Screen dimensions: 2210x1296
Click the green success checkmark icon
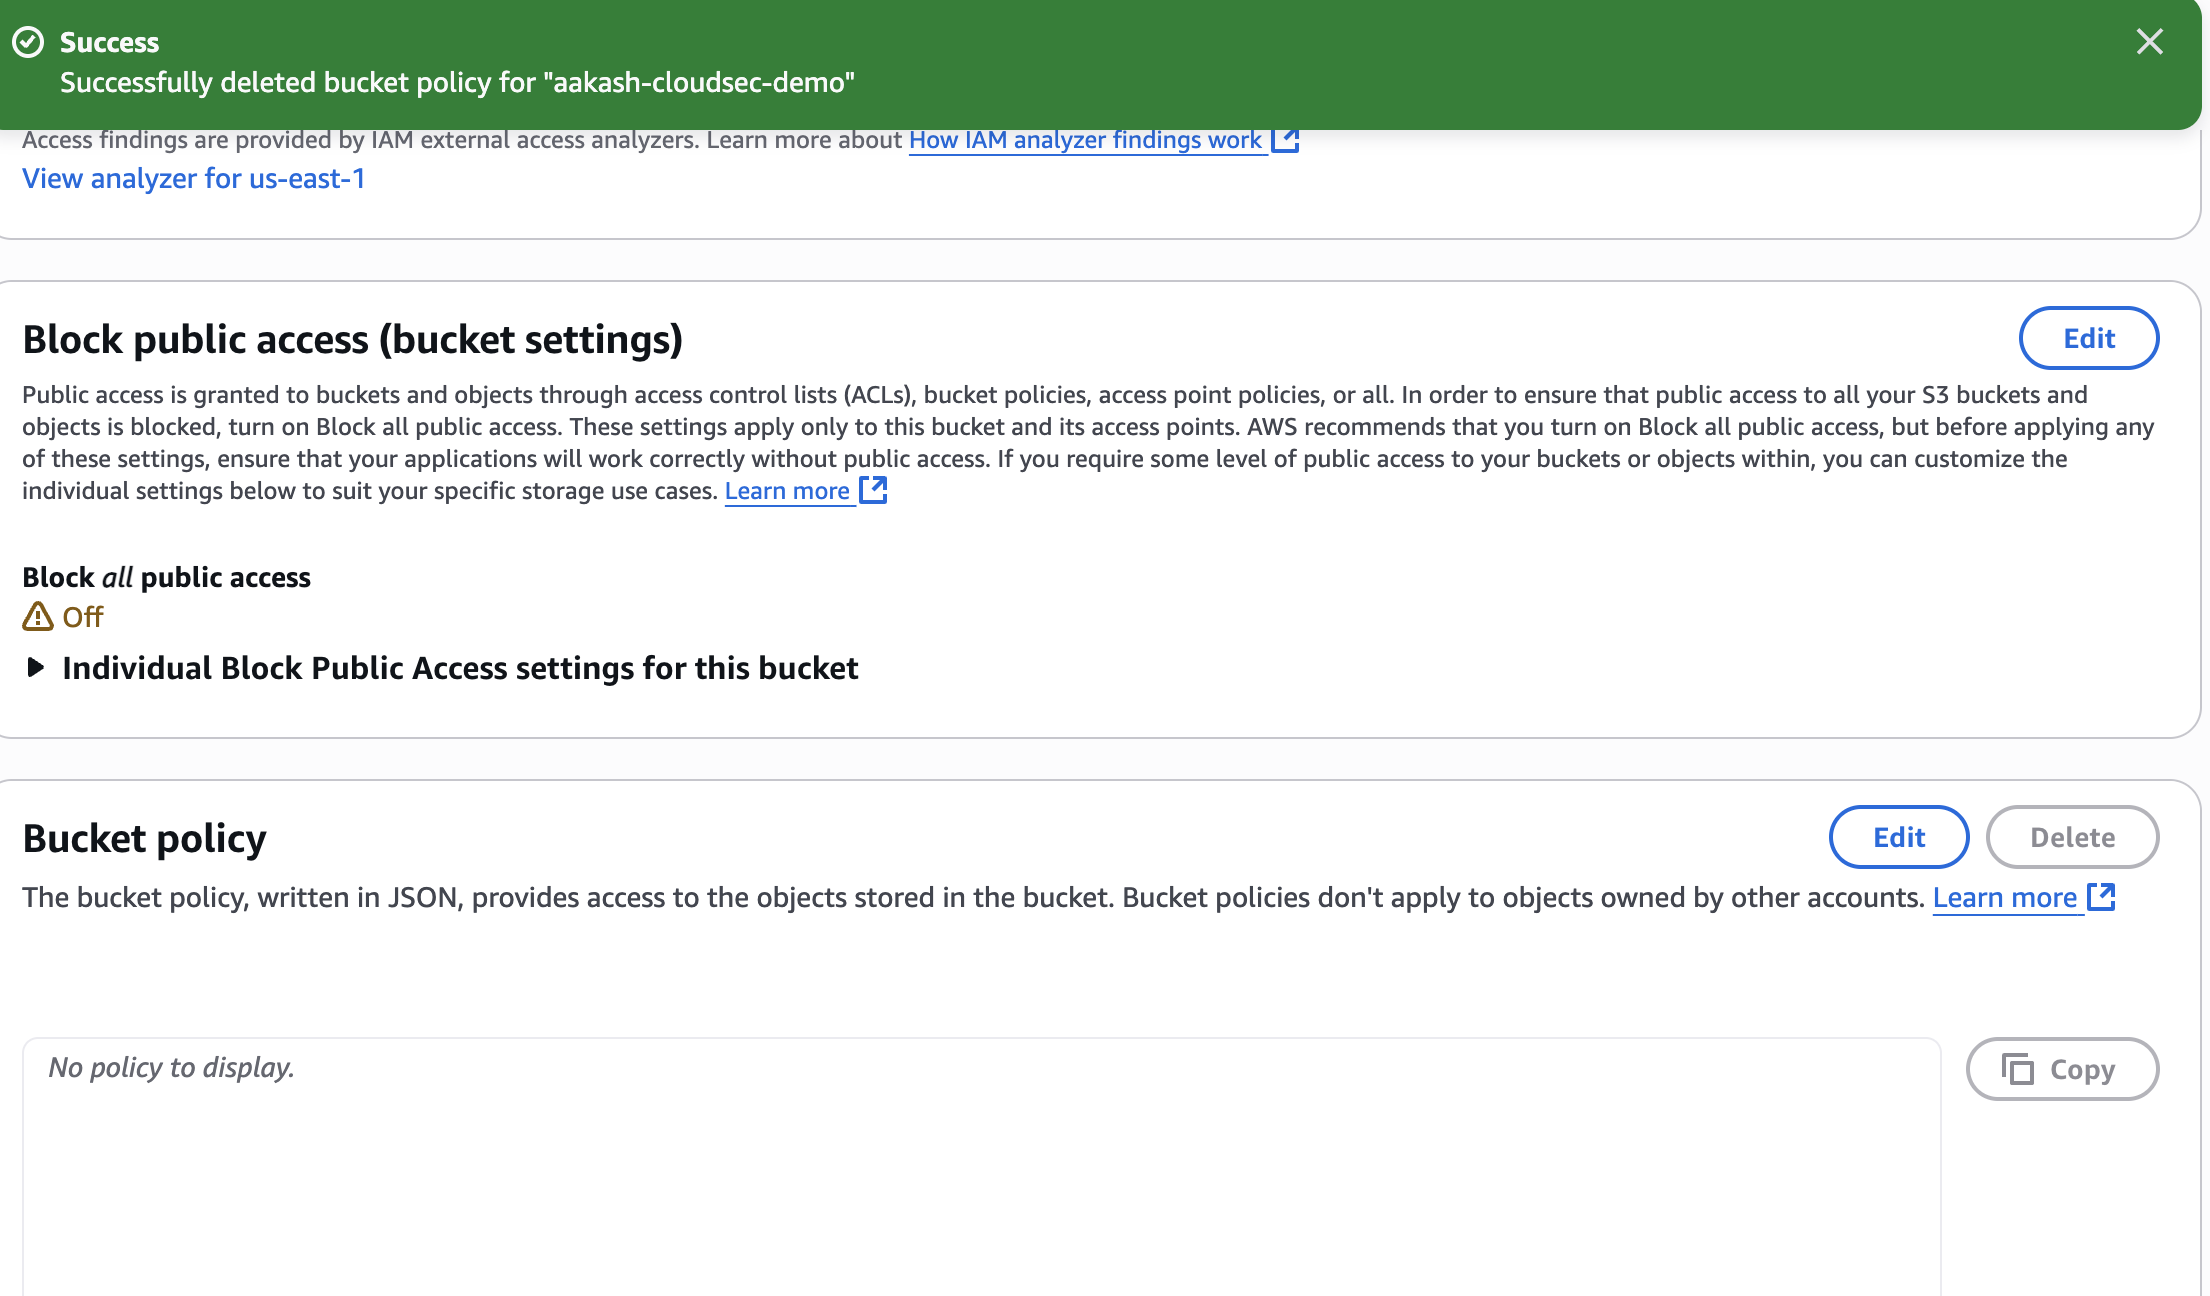tap(28, 42)
